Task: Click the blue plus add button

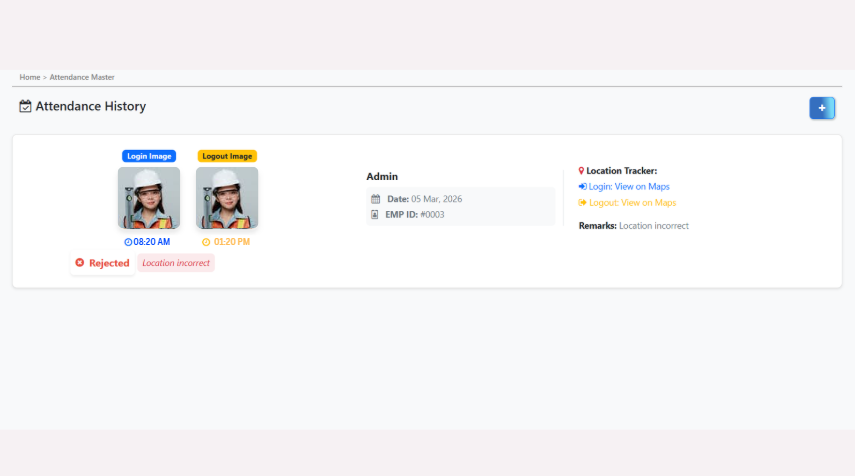Action: (x=822, y=108)
